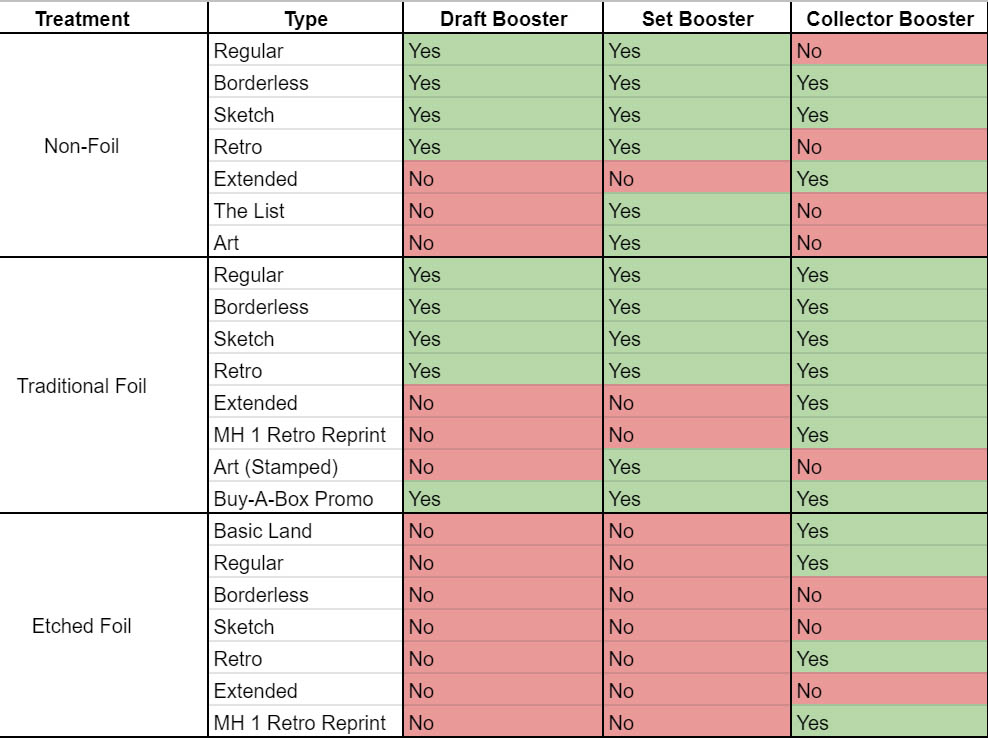Screen dimensions: 988x738
Task: Select the Type column header
Action: [x=306, y=18]
